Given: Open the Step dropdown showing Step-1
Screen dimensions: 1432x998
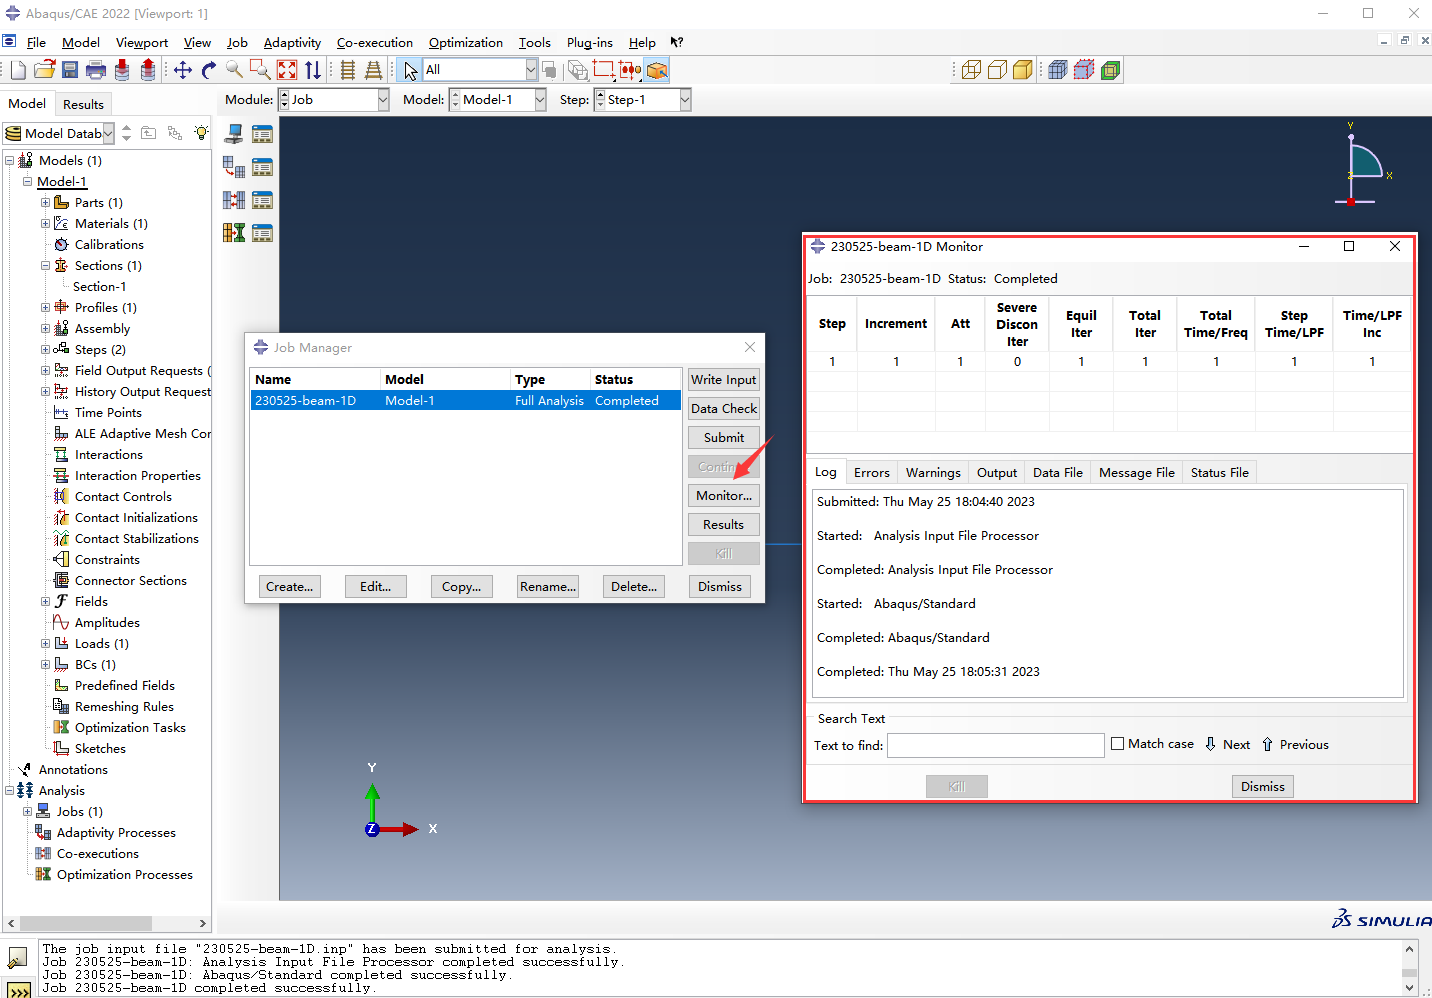Looking at the screenshot, I should click(685, 100).
